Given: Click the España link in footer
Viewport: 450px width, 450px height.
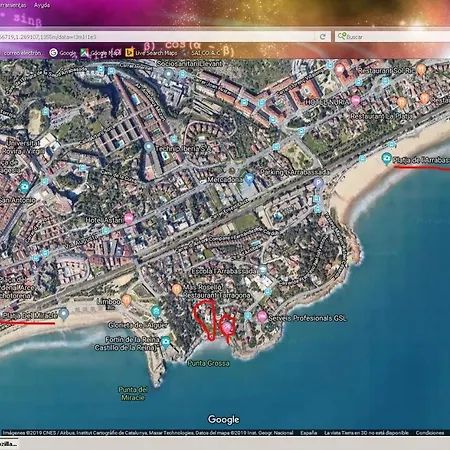Looking at the screenshot, I should pos(309,433).
